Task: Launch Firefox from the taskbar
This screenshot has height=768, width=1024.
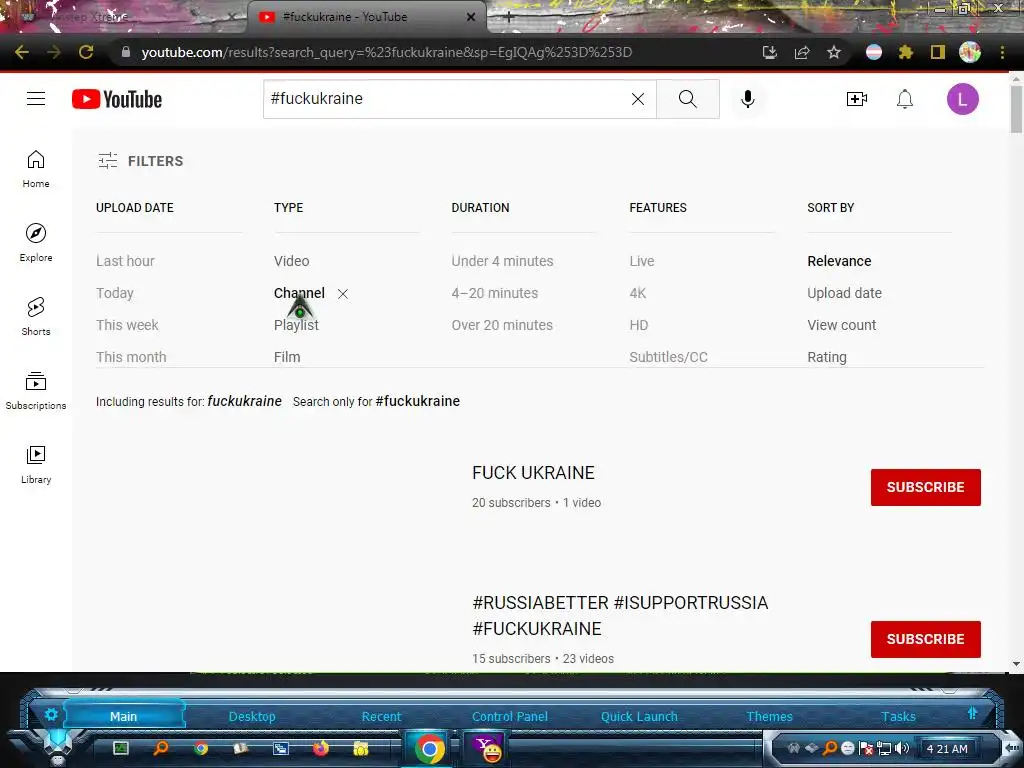Action: [x=321, y=748]
